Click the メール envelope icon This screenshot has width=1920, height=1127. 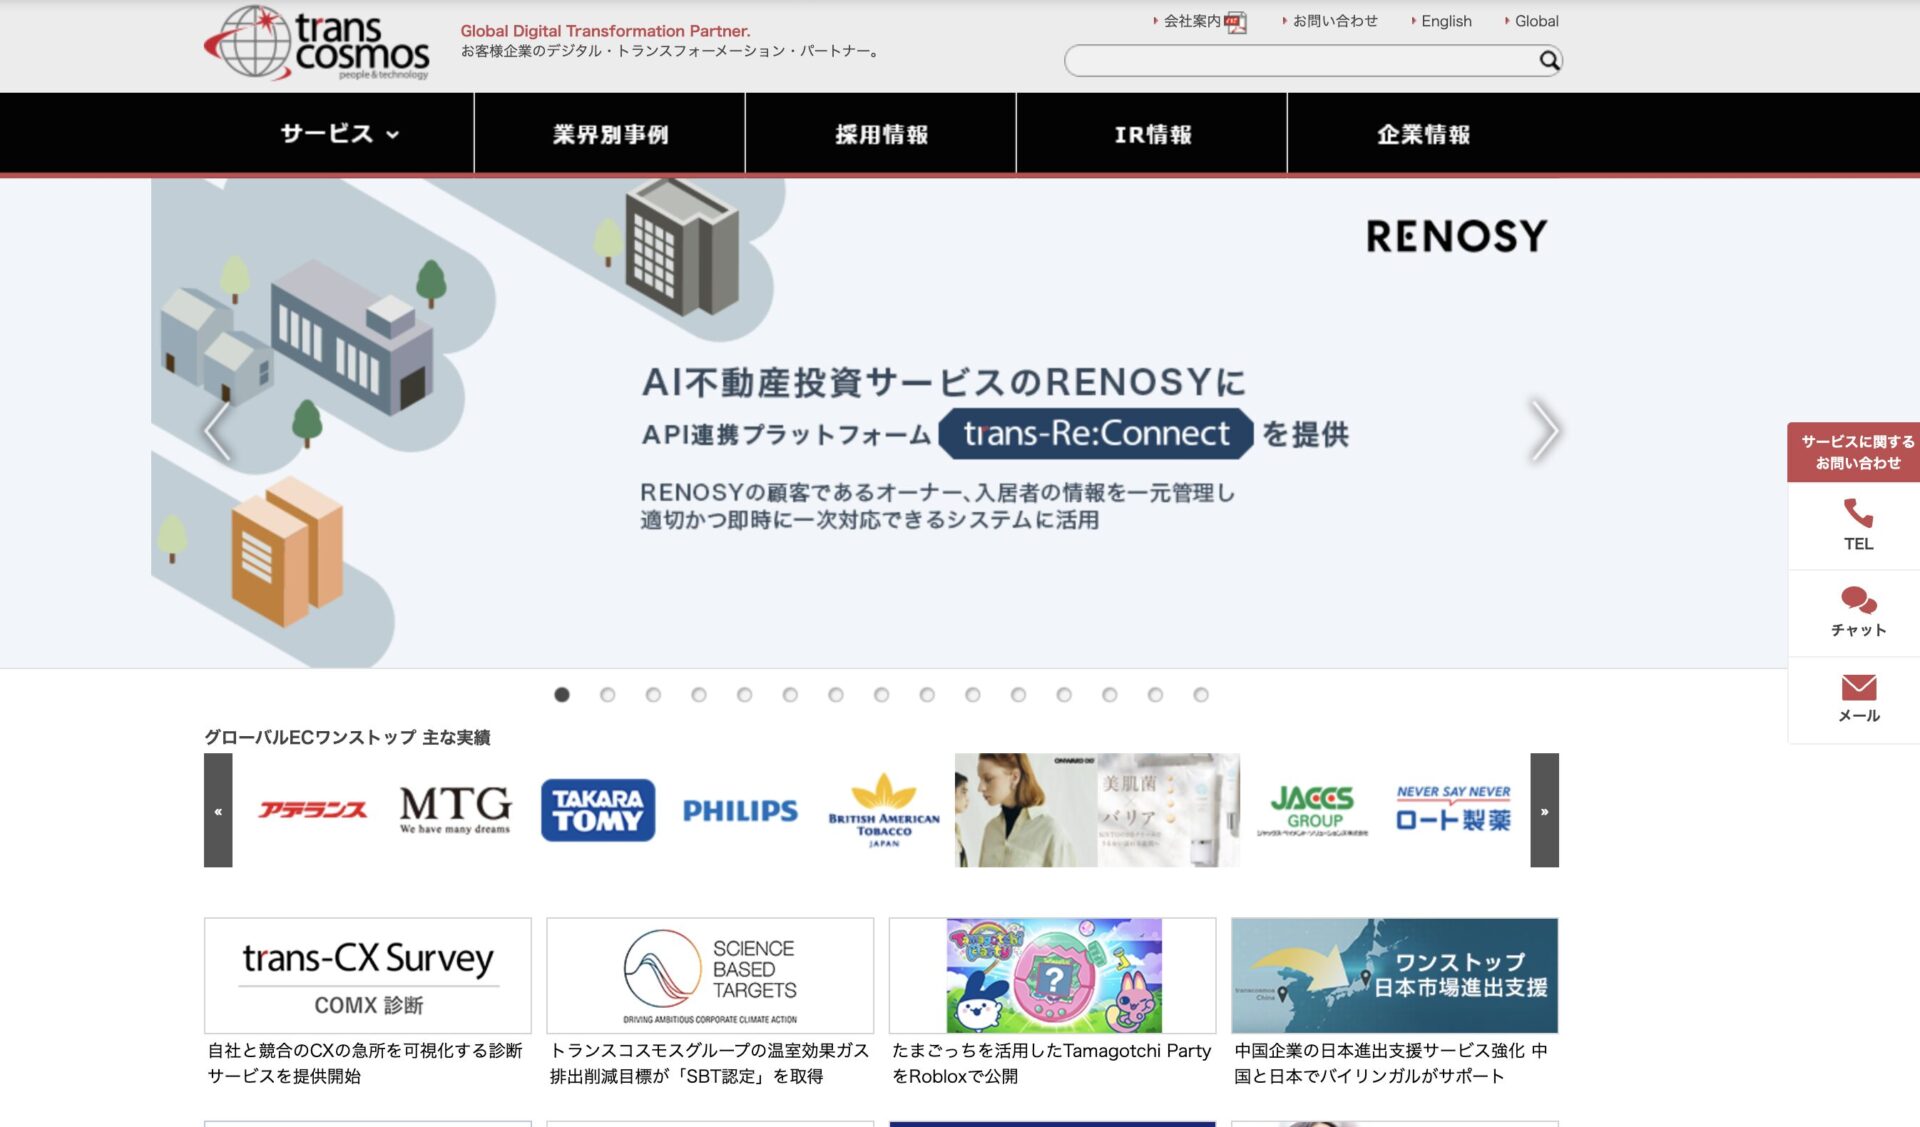tap(1859, 687)
